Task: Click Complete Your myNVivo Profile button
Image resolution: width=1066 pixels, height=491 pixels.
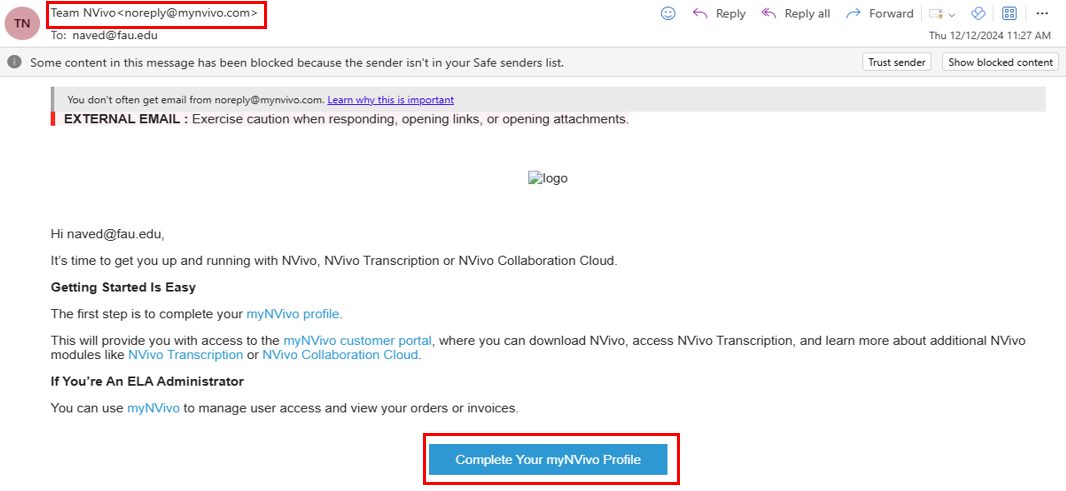Action: 548,460
